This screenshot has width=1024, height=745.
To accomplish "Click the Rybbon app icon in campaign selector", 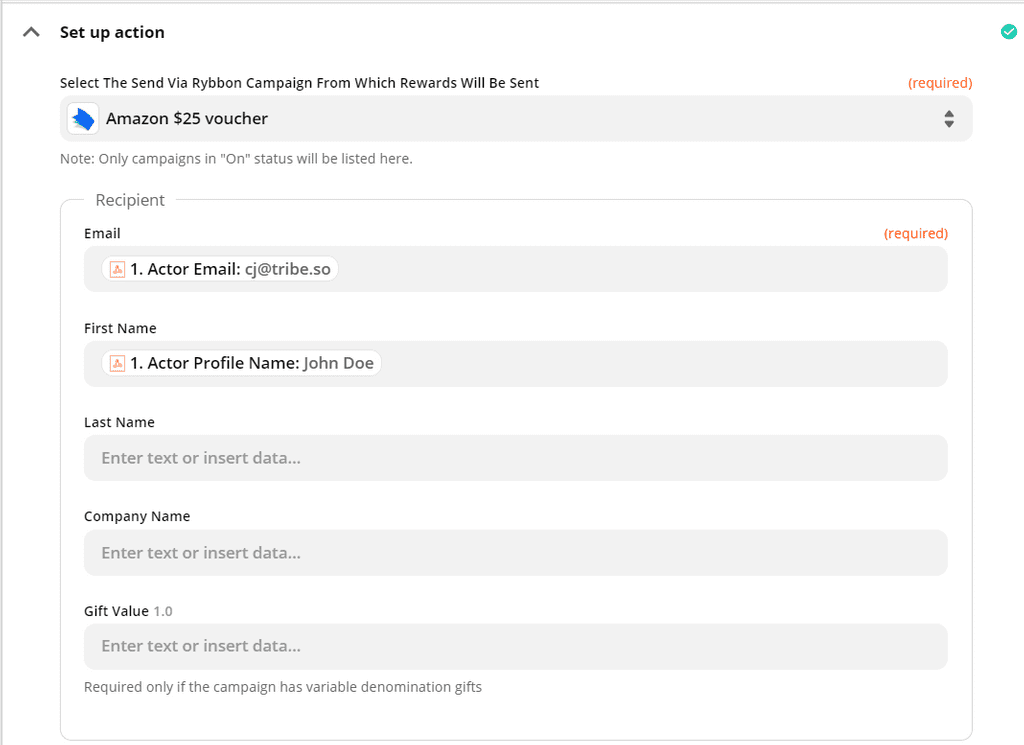I will 83,119.
